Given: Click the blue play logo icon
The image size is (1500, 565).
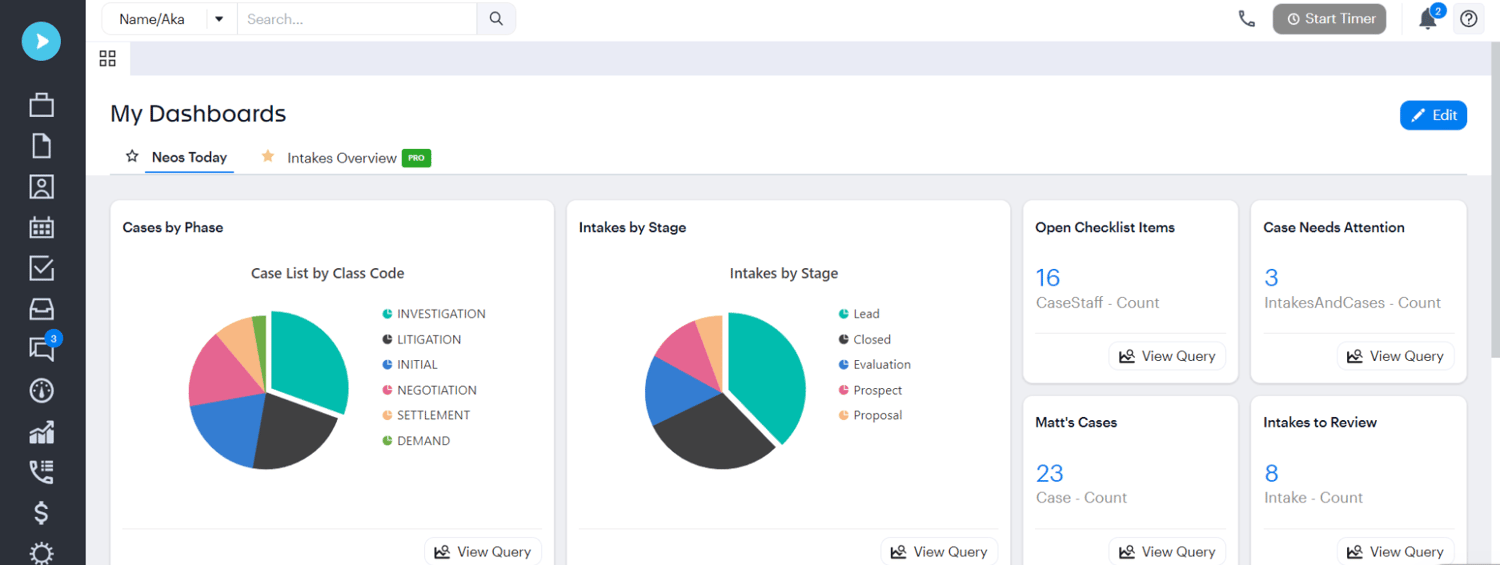Looking at the screenshot, I should [x=41, y=41].
